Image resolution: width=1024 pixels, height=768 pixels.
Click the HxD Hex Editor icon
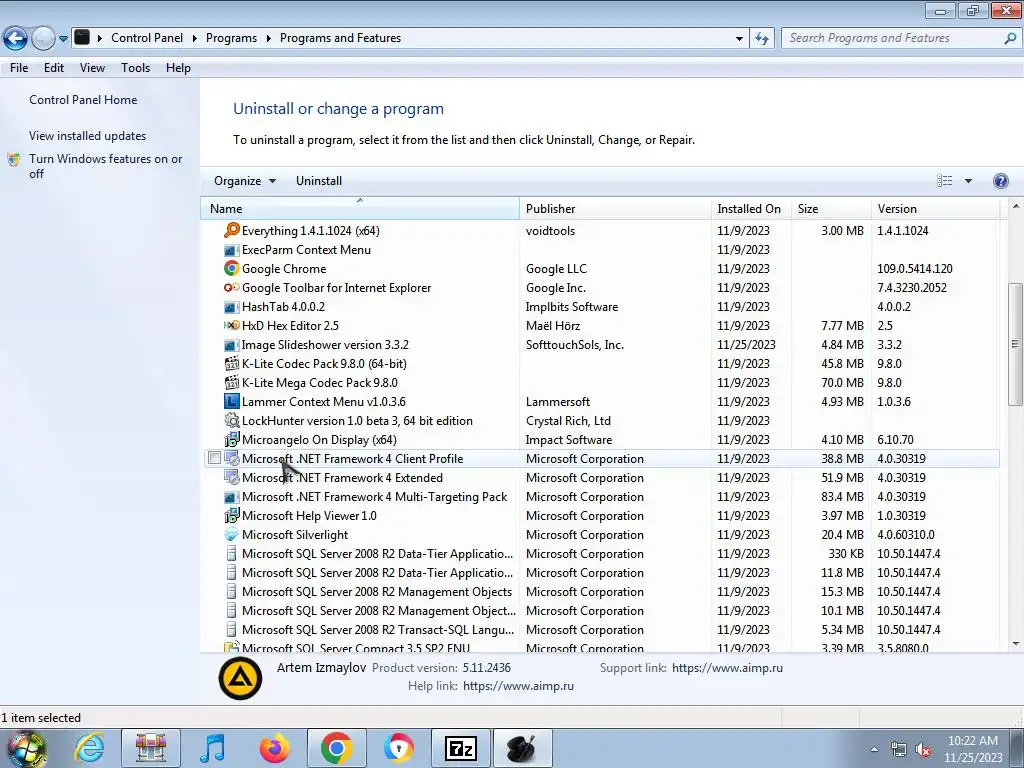pos(231,325)
